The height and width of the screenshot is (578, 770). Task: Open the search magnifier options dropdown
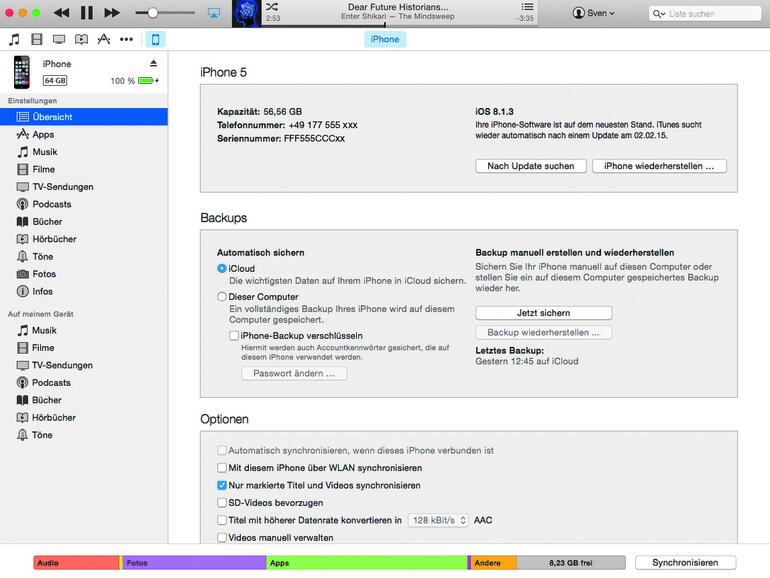(659, 14)
